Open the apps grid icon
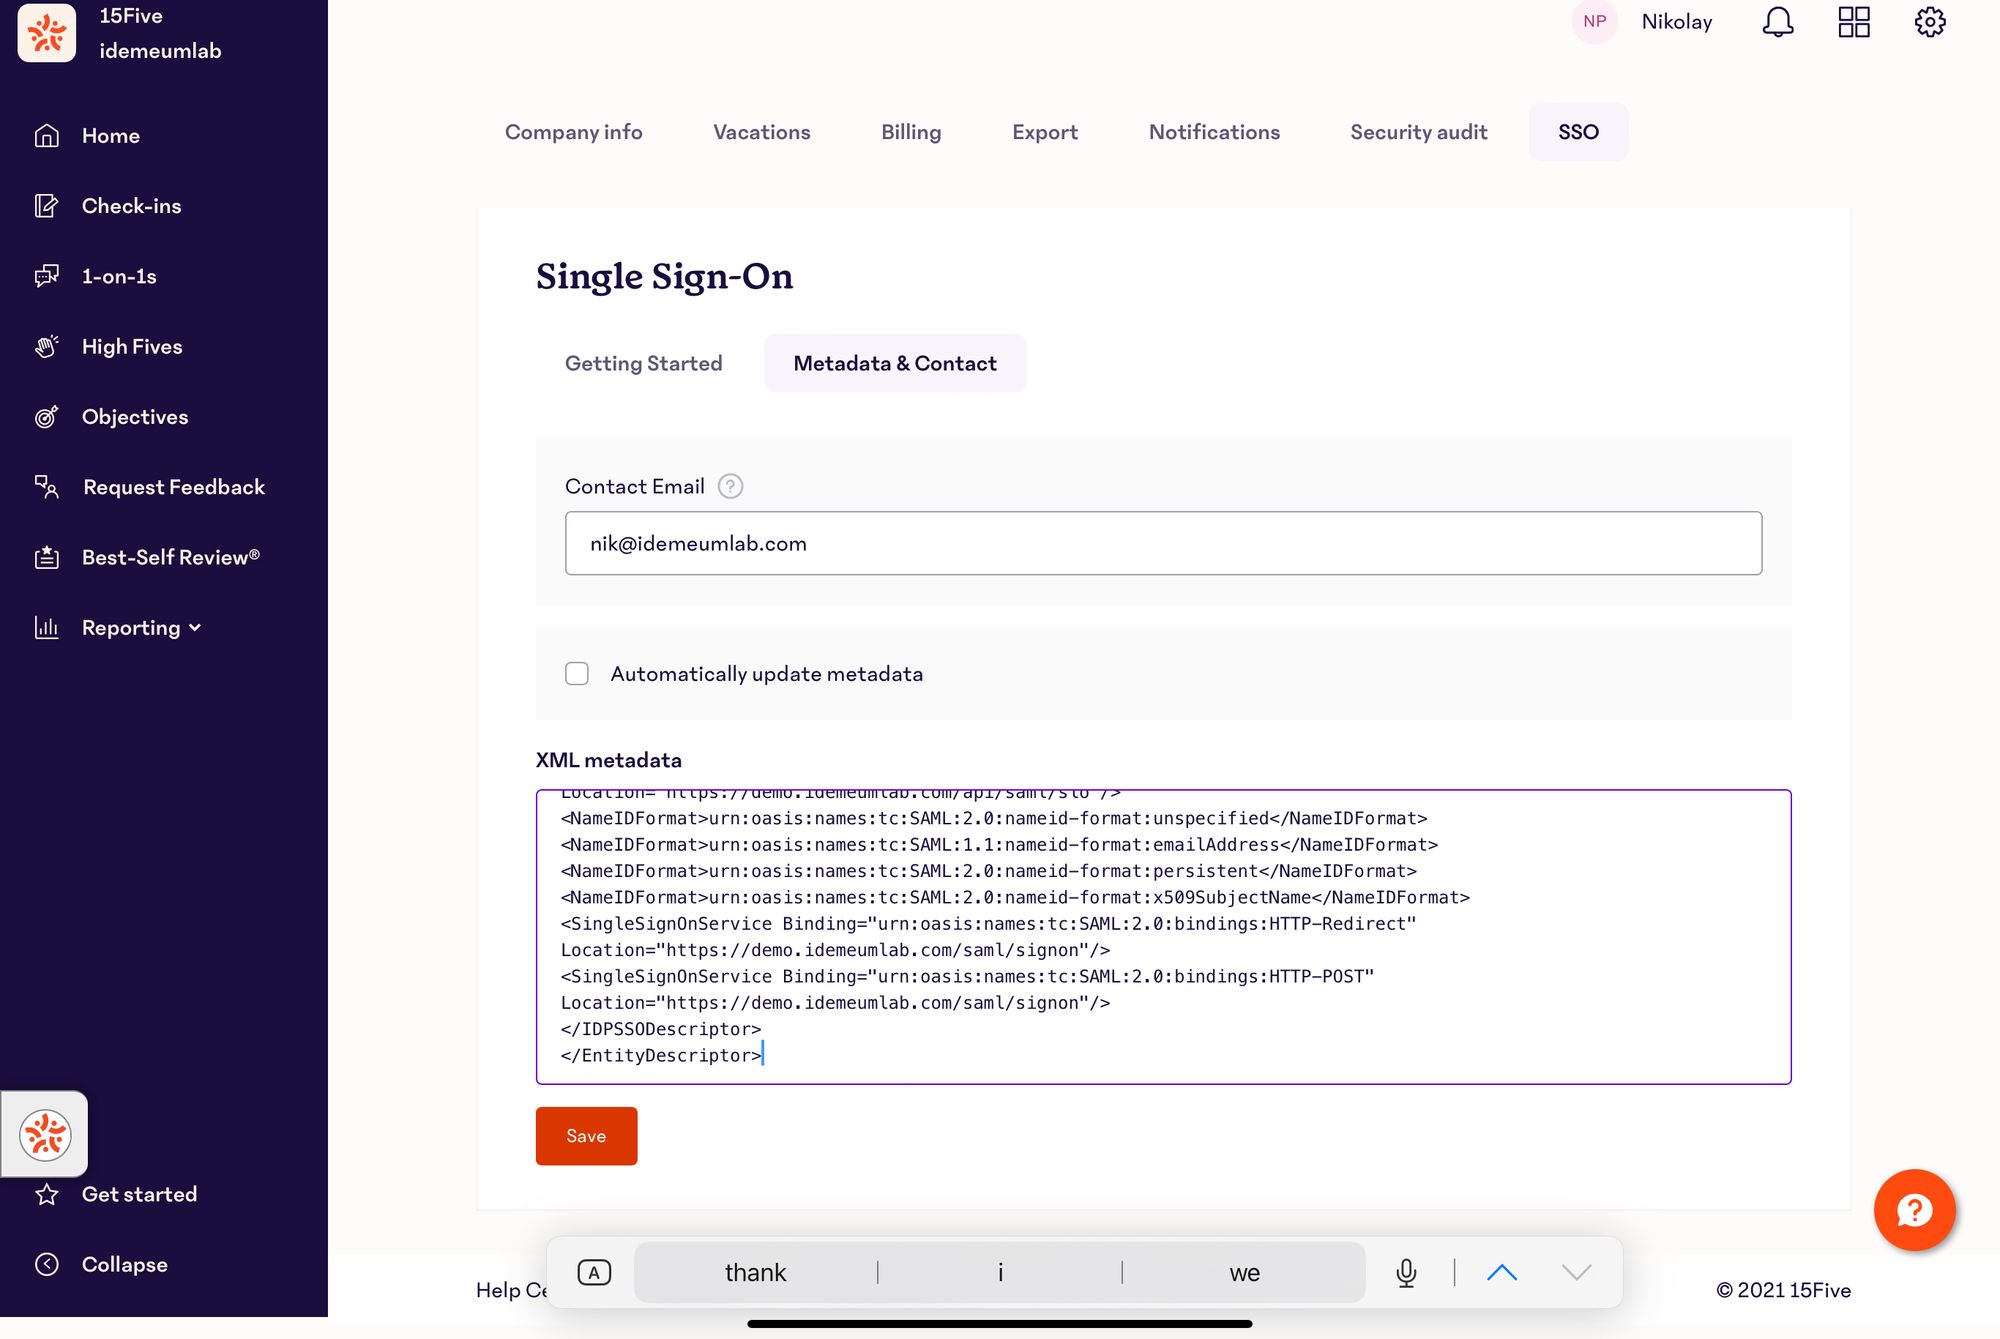 pyautogui.click(x=1853, y=22)
